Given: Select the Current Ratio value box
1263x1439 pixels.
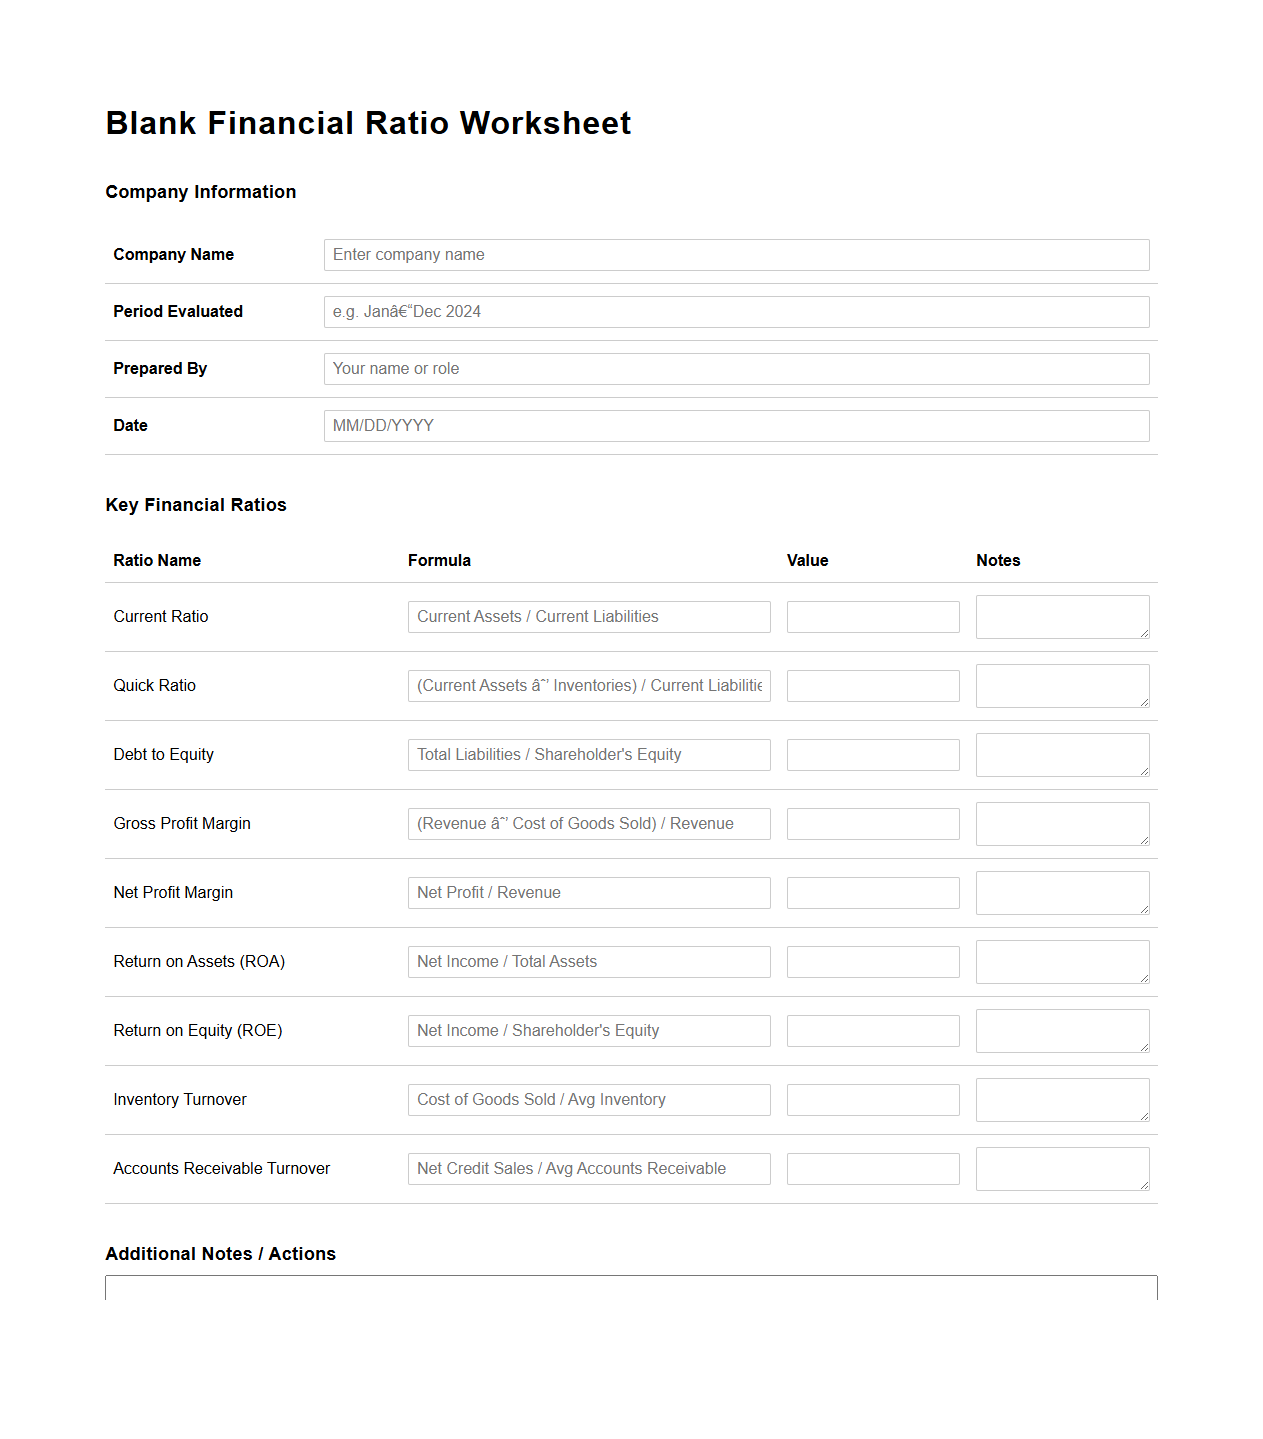Looking at the screenshot, I should 872,616.
